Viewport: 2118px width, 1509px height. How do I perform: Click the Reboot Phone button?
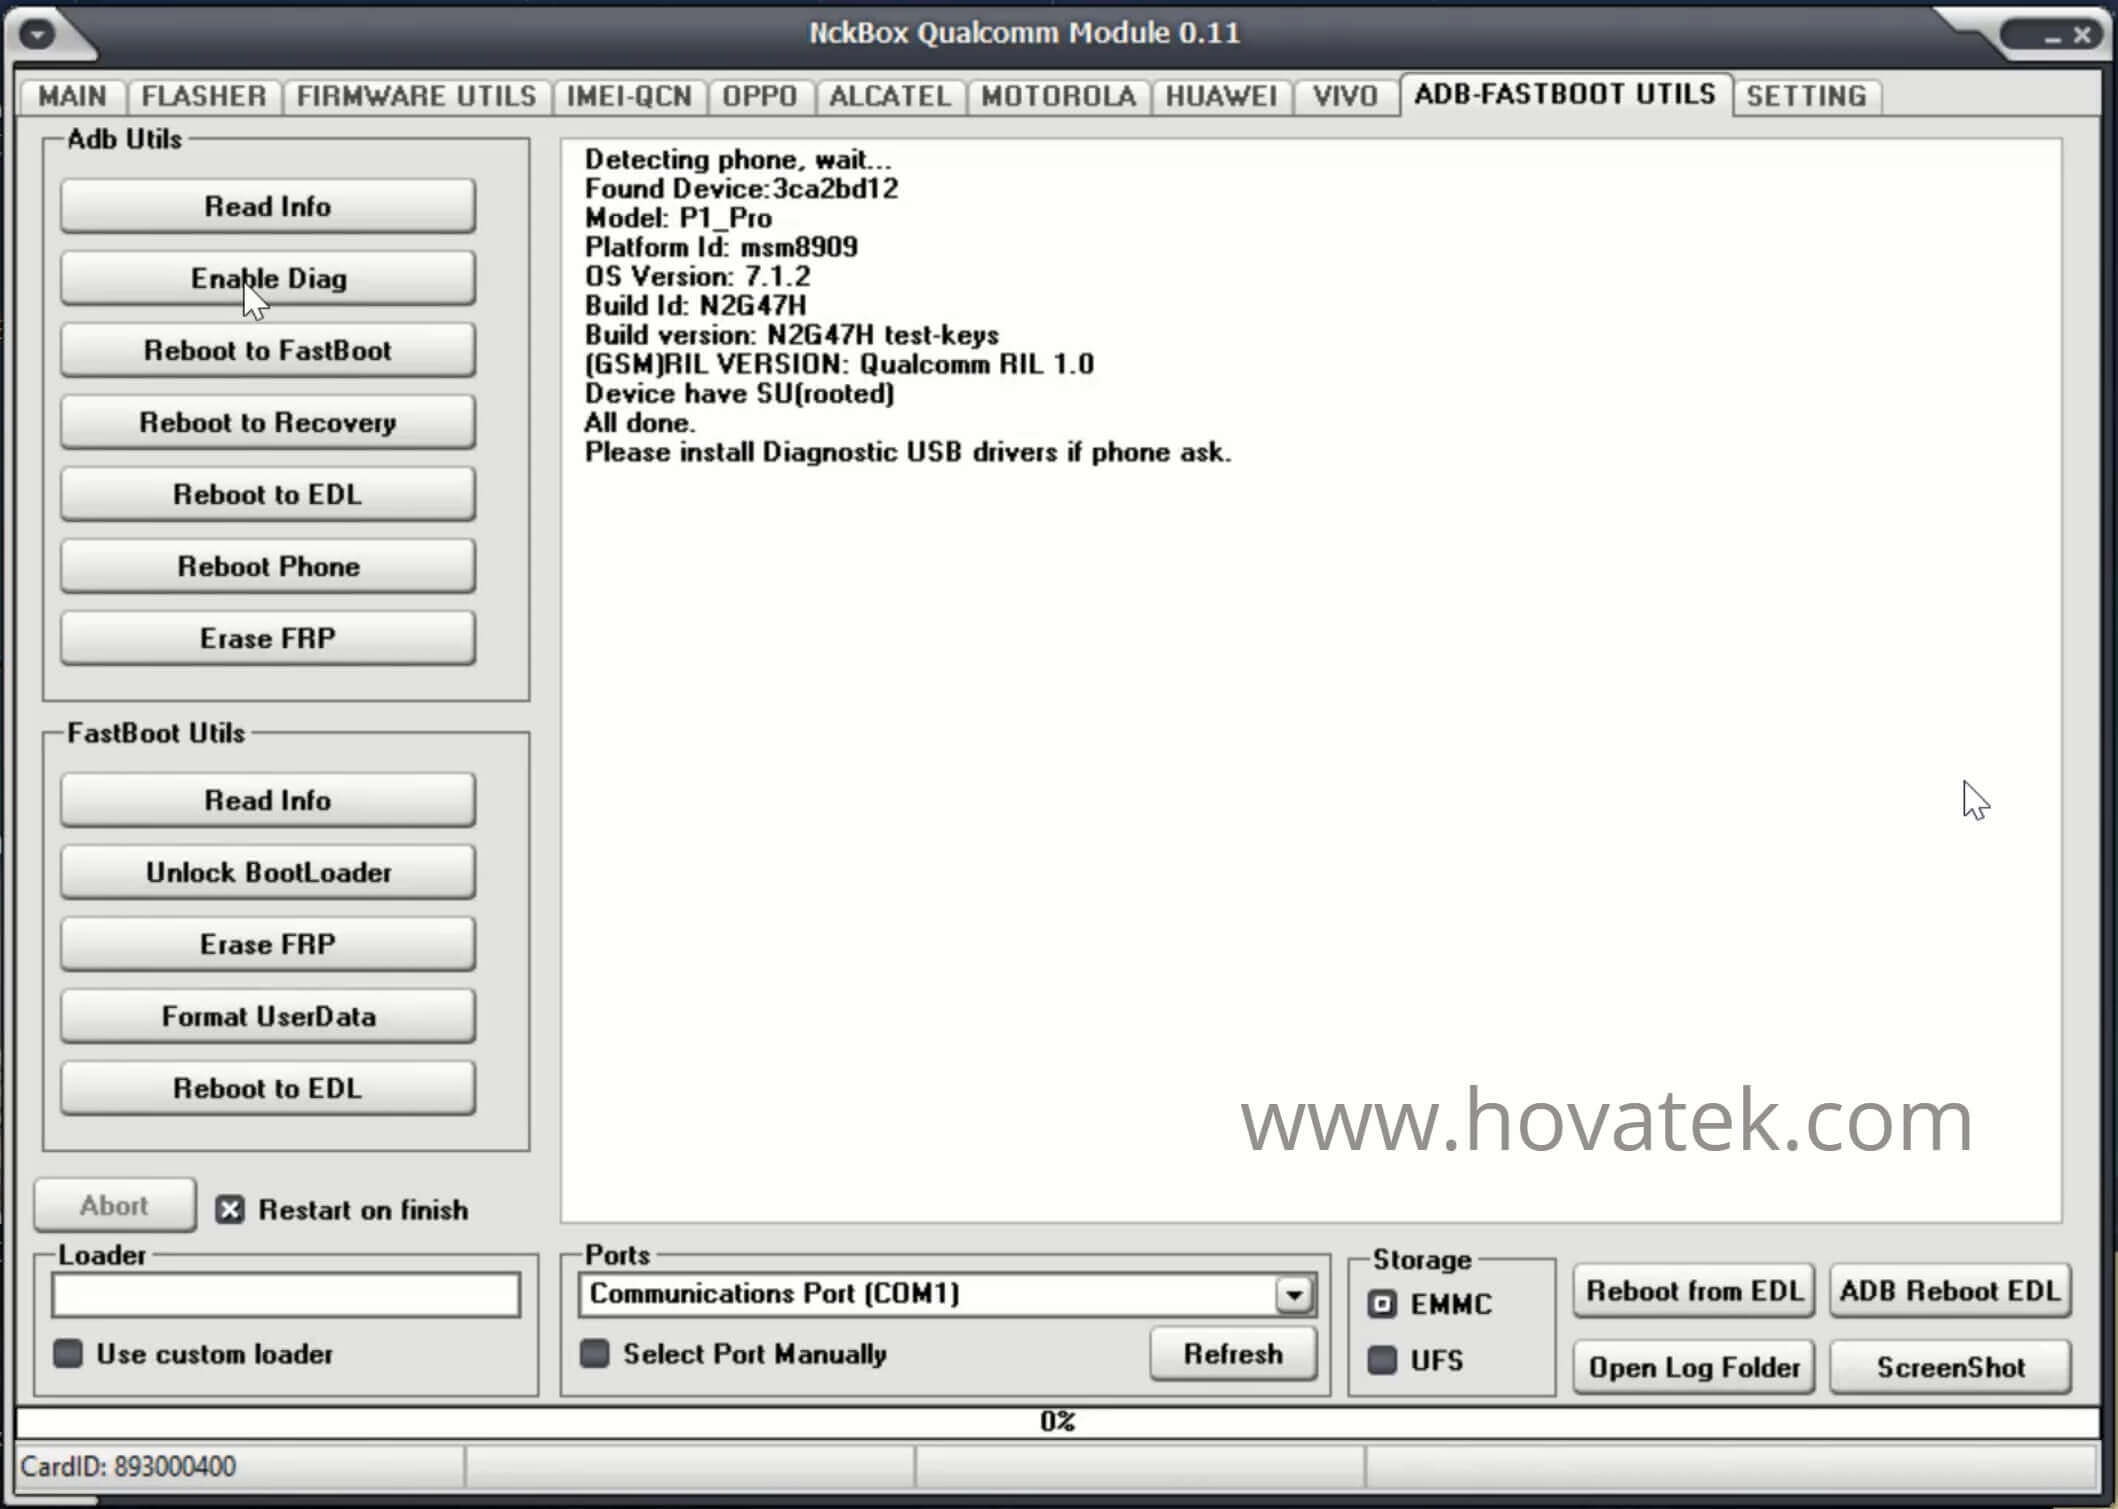coord(268,566)
